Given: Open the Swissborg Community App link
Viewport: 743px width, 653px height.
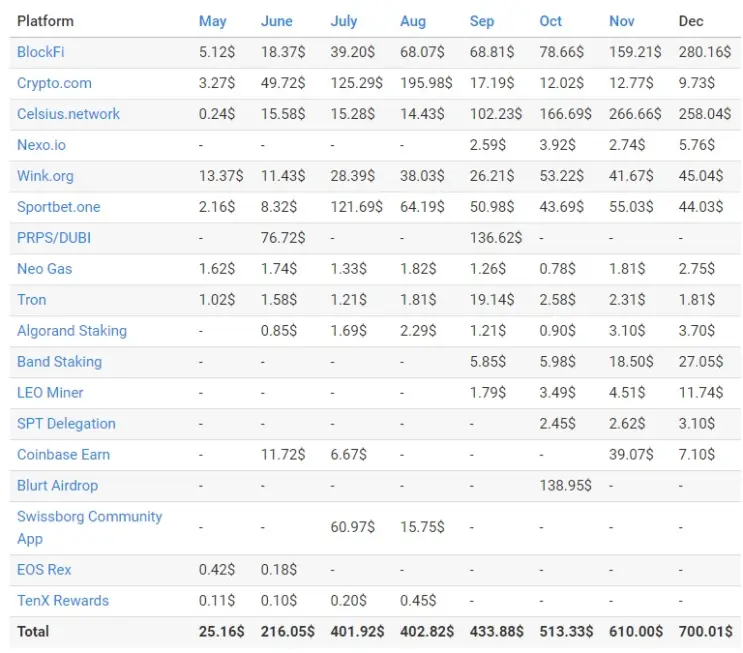Looking at the screenshot, I should (x=90, y=527).
